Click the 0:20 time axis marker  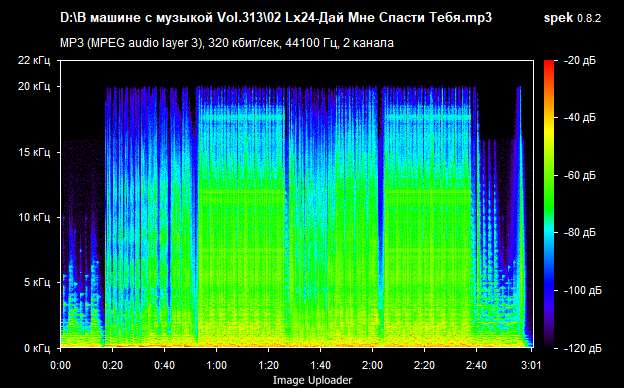[112, 365]
